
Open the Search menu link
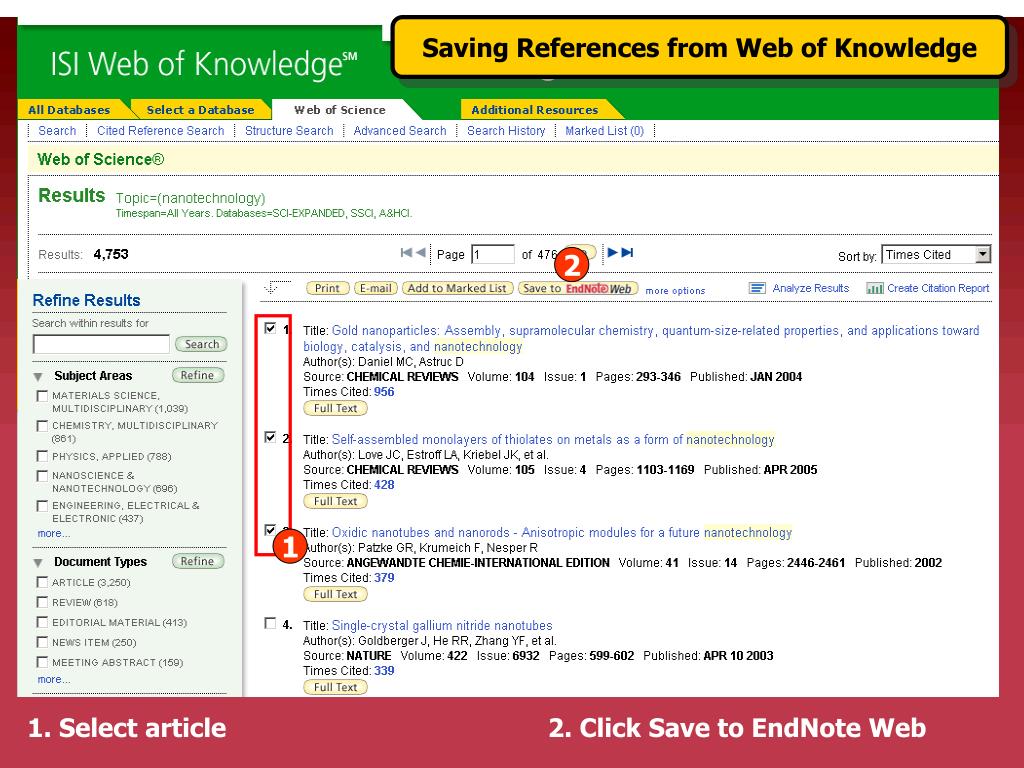point(57,131)
